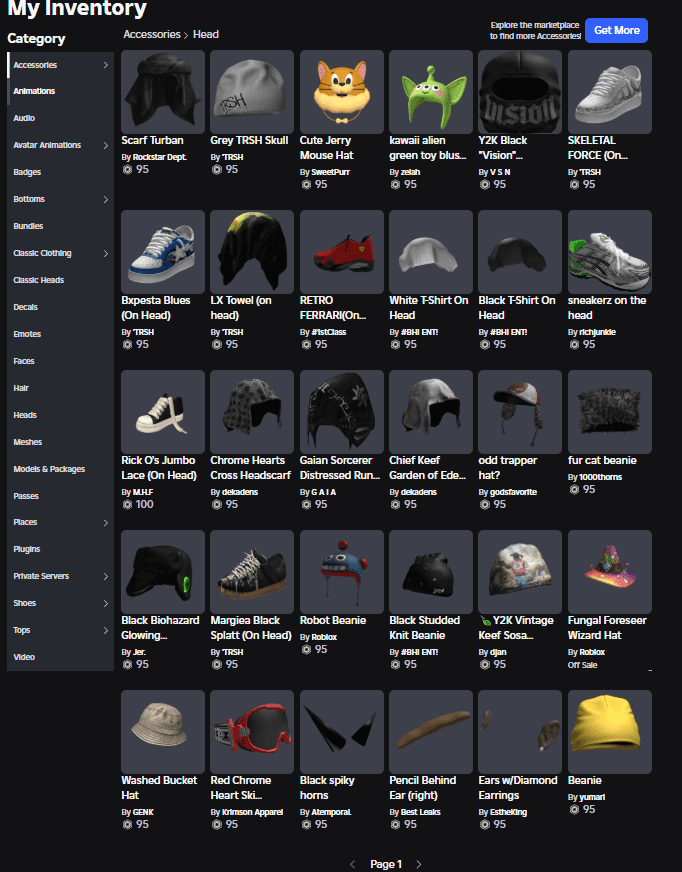Expand the Accessories category arrow
Screen dimensions: 682x872
tap(106, 66)
